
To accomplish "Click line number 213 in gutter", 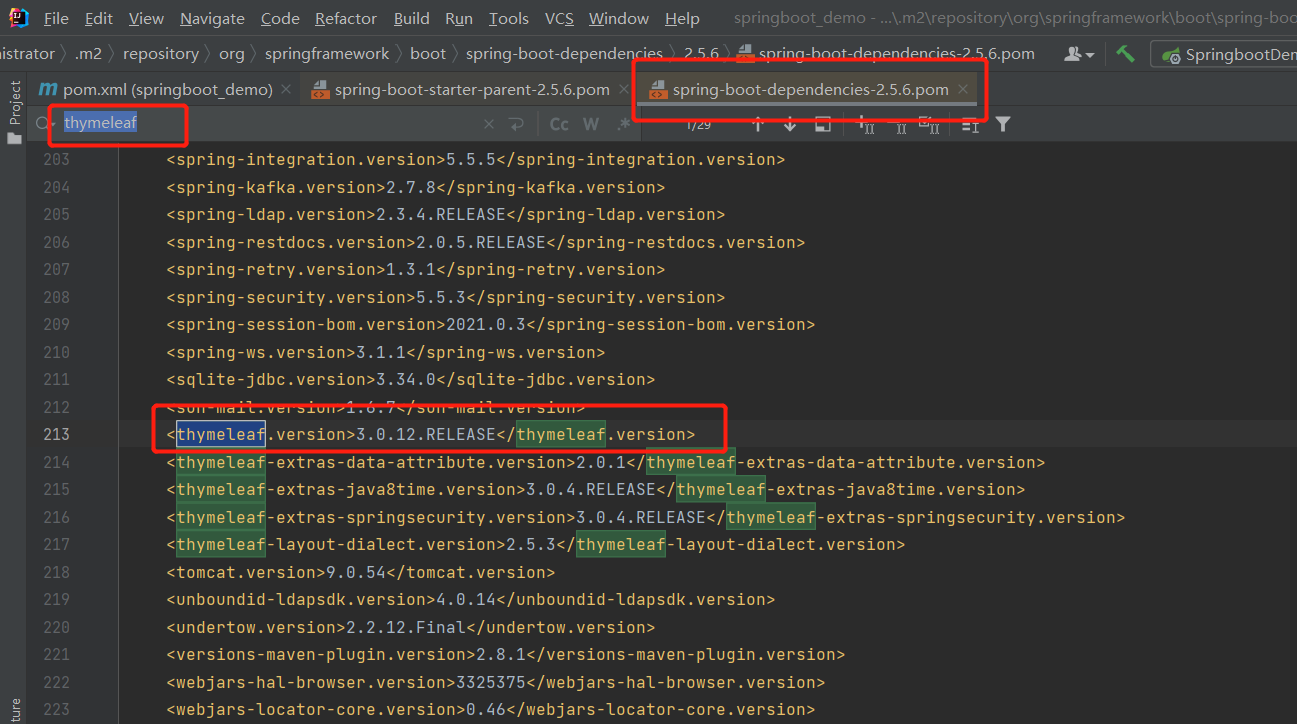I will [x=57, y=434].
